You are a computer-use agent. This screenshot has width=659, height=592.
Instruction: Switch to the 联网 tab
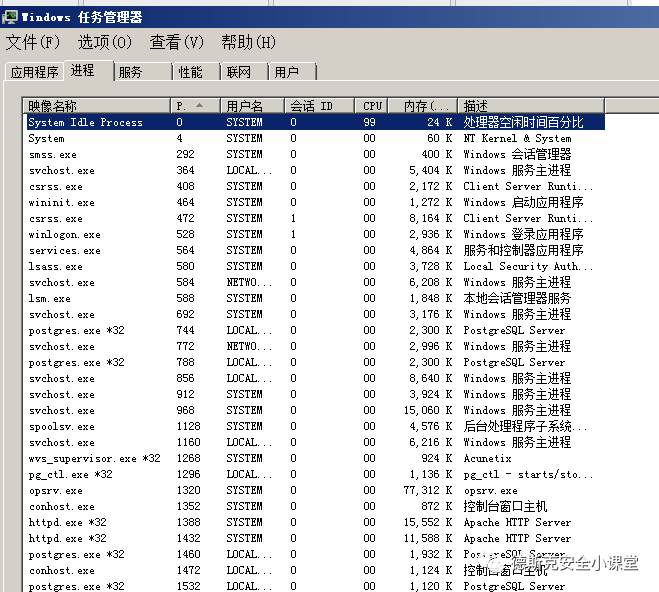[x=238, y=73]
